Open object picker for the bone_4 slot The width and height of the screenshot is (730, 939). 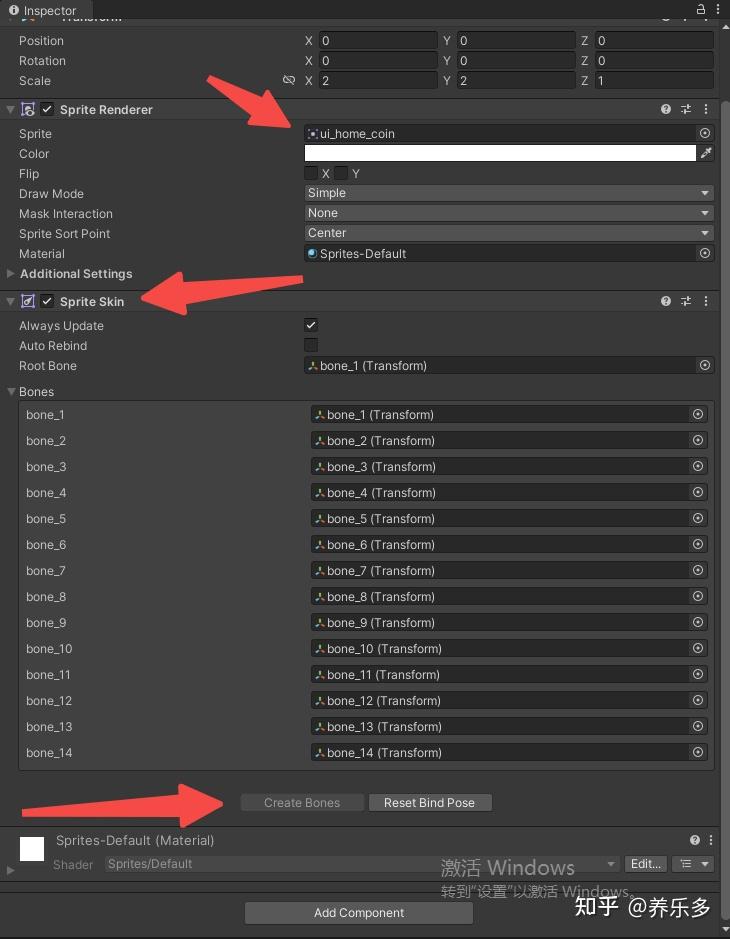coord(698,492)
